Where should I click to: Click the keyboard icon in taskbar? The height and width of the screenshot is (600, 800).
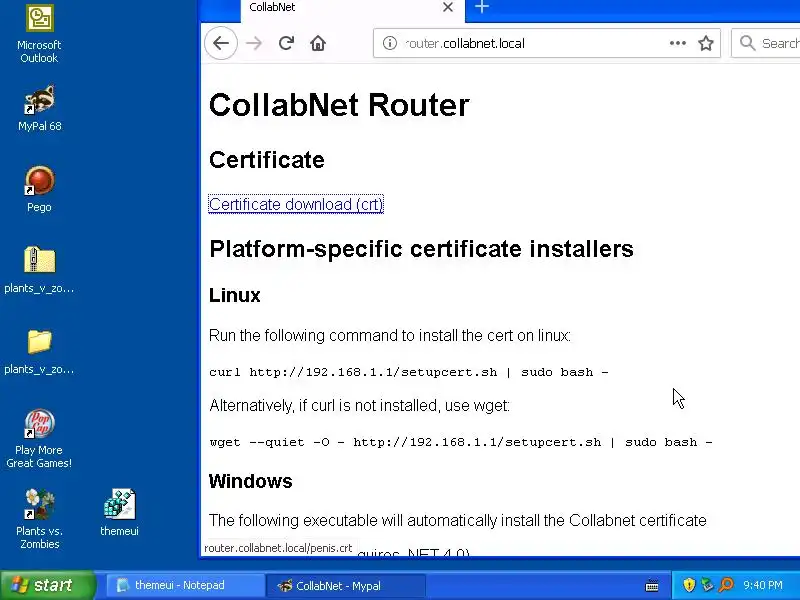point(652,585)
